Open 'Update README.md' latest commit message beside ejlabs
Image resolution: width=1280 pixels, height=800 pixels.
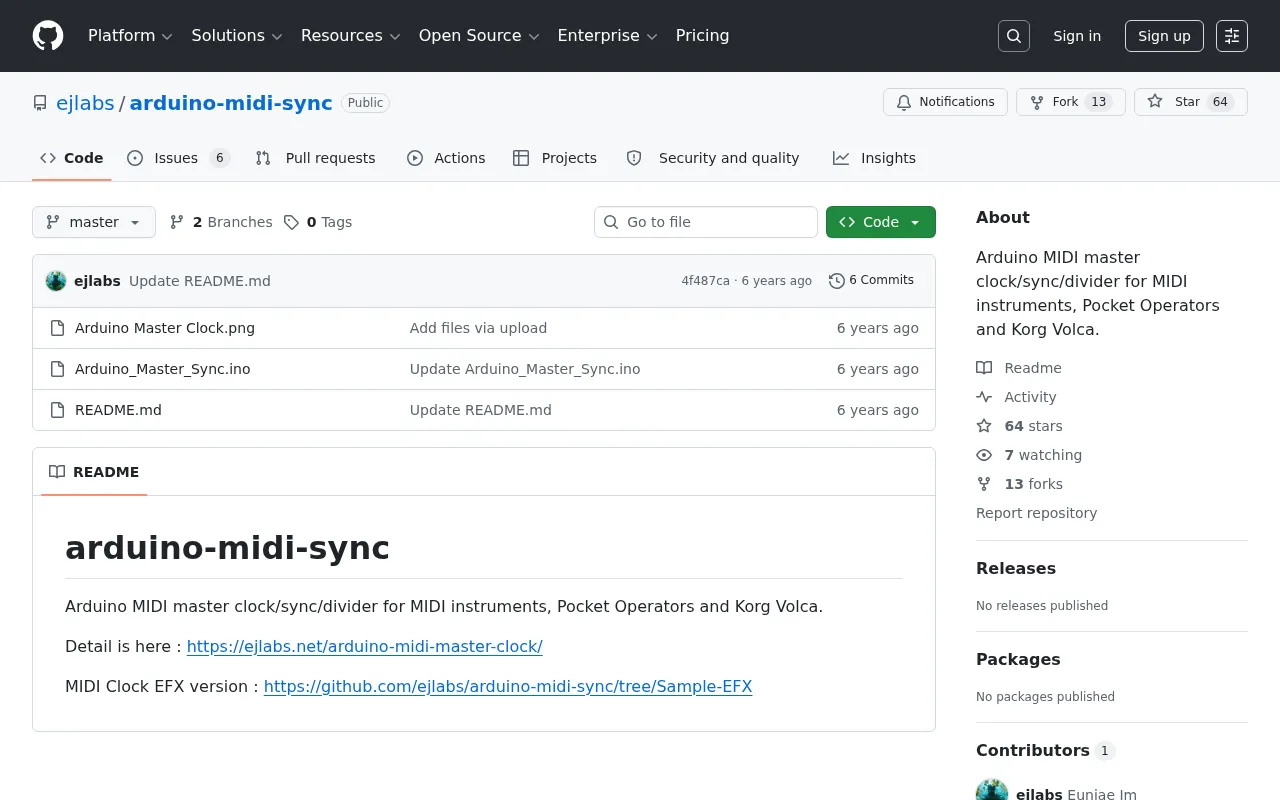(200, 281)
